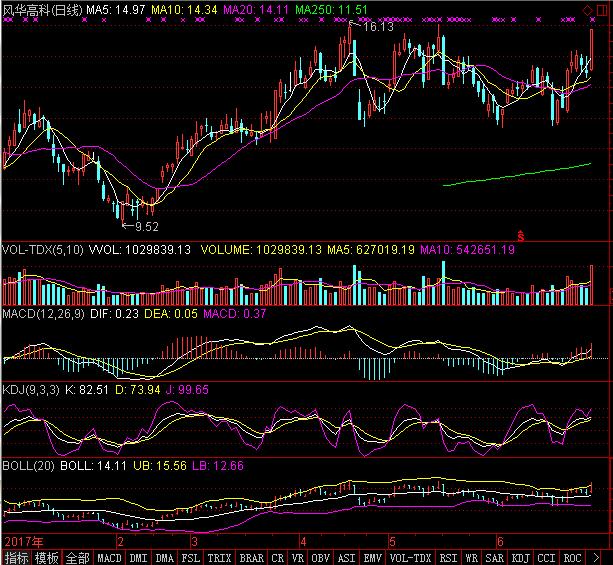613x565 pixels.
Task: Click the BOLL(20) panel title
Action: [28, 466]
